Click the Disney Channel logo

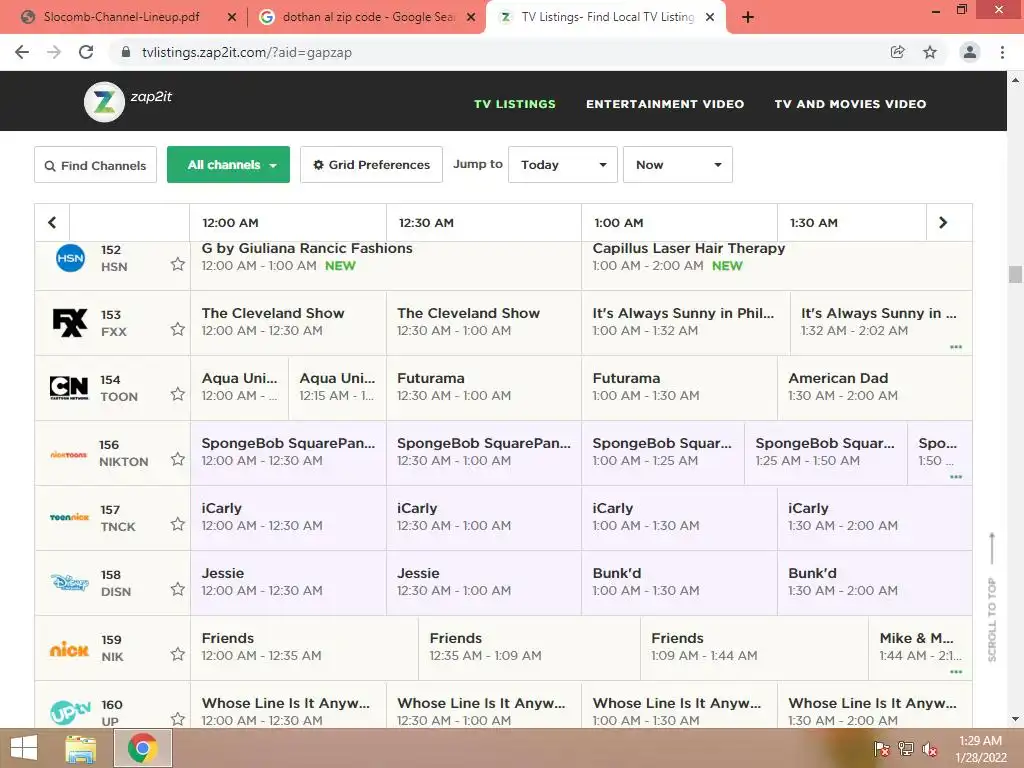[x=69, y=582]
